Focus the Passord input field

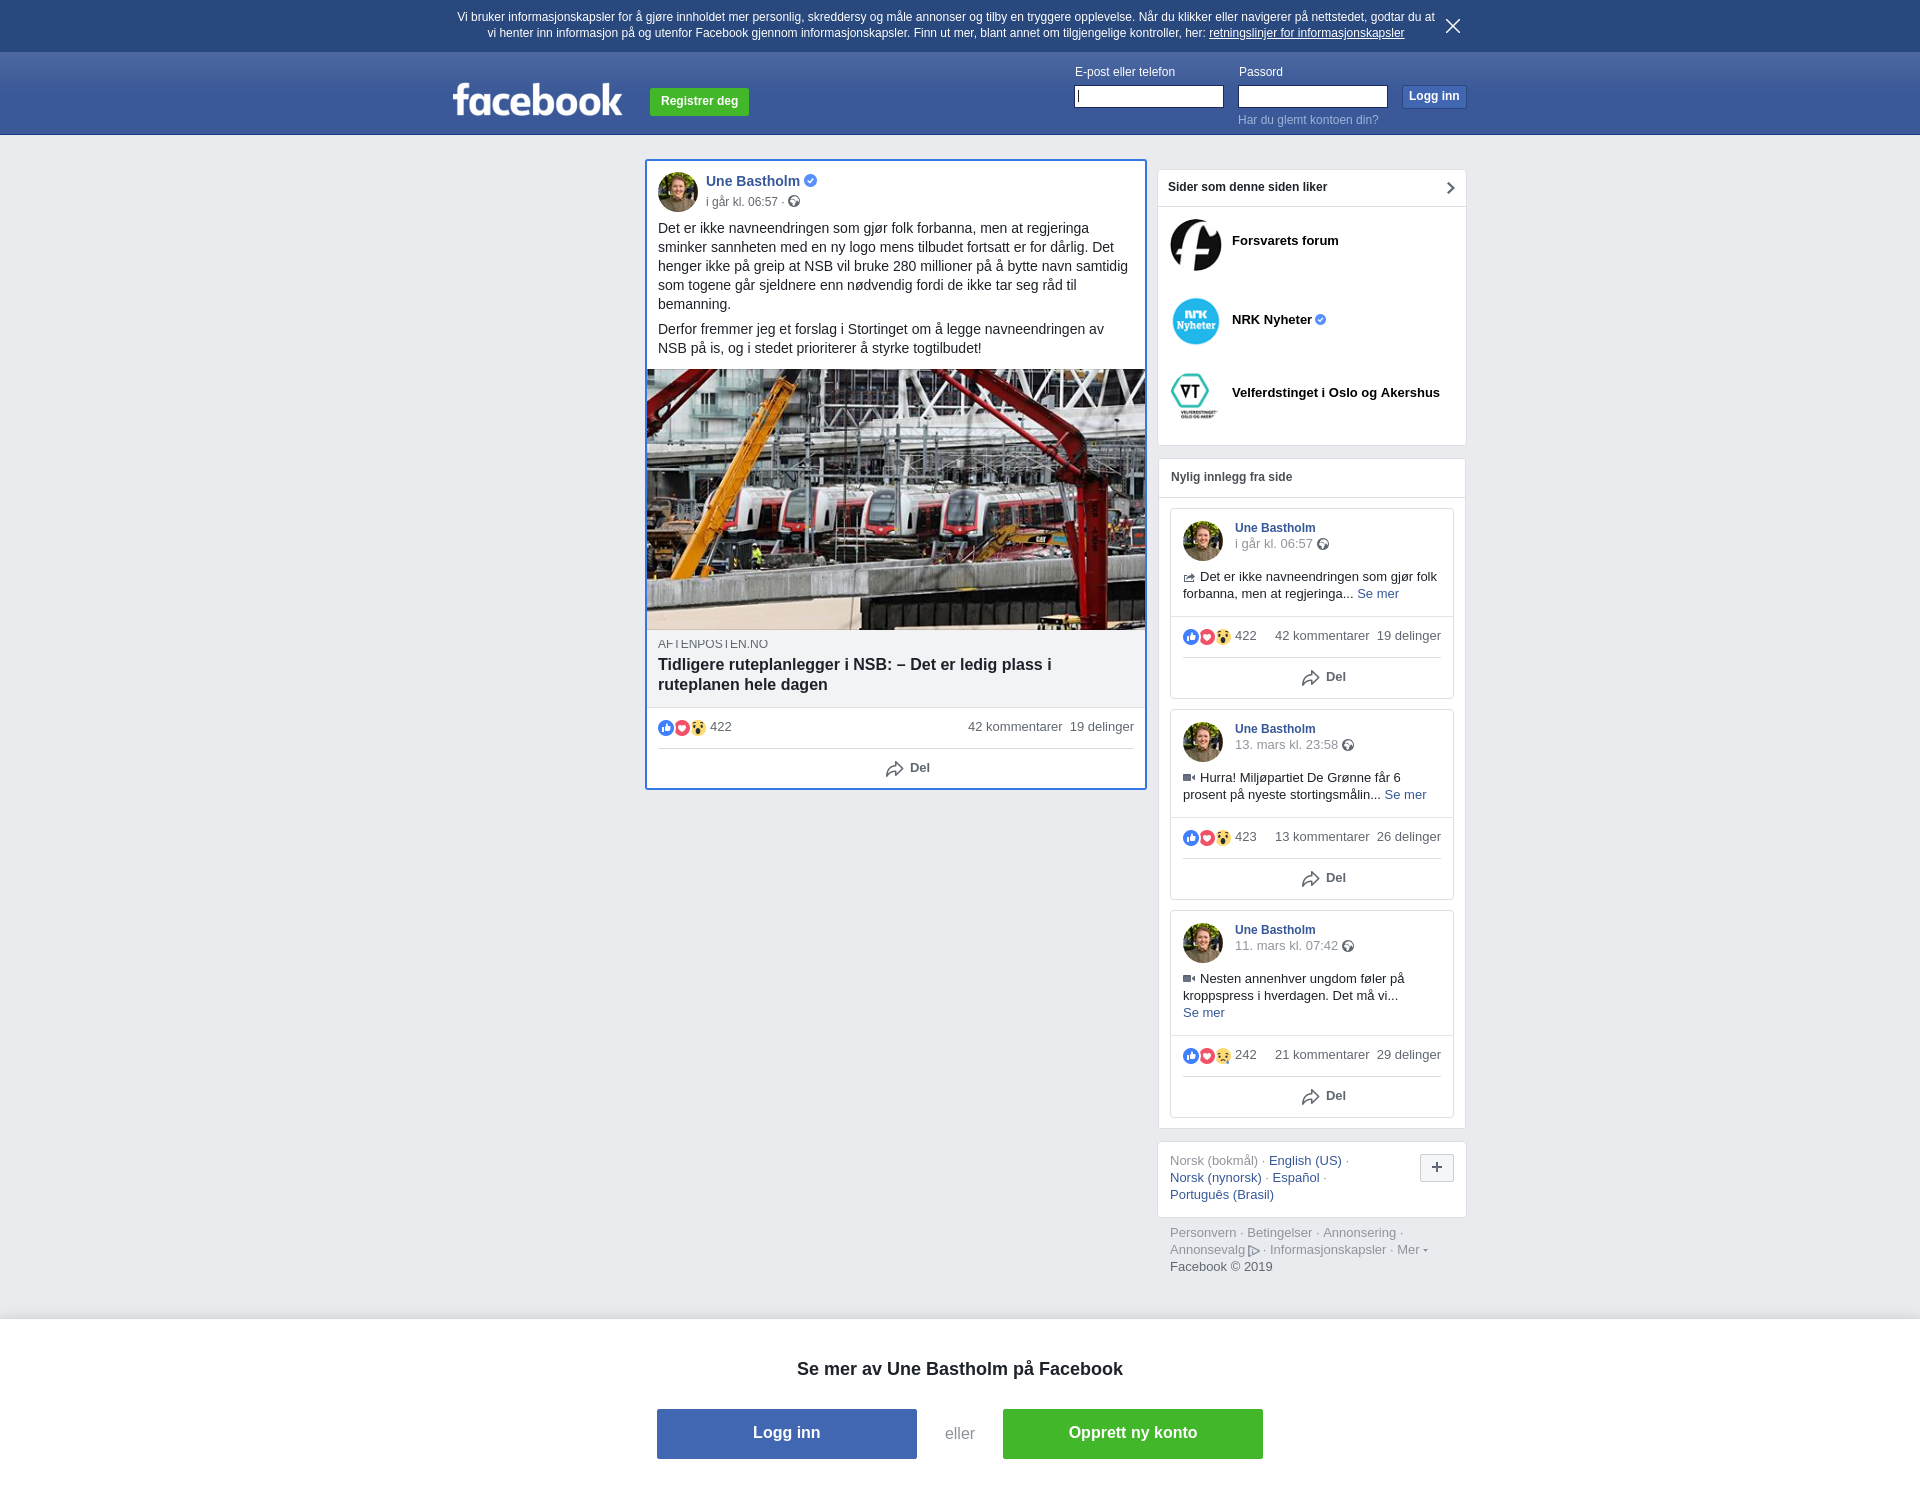pyautogui.click(x=1313, y=96)
